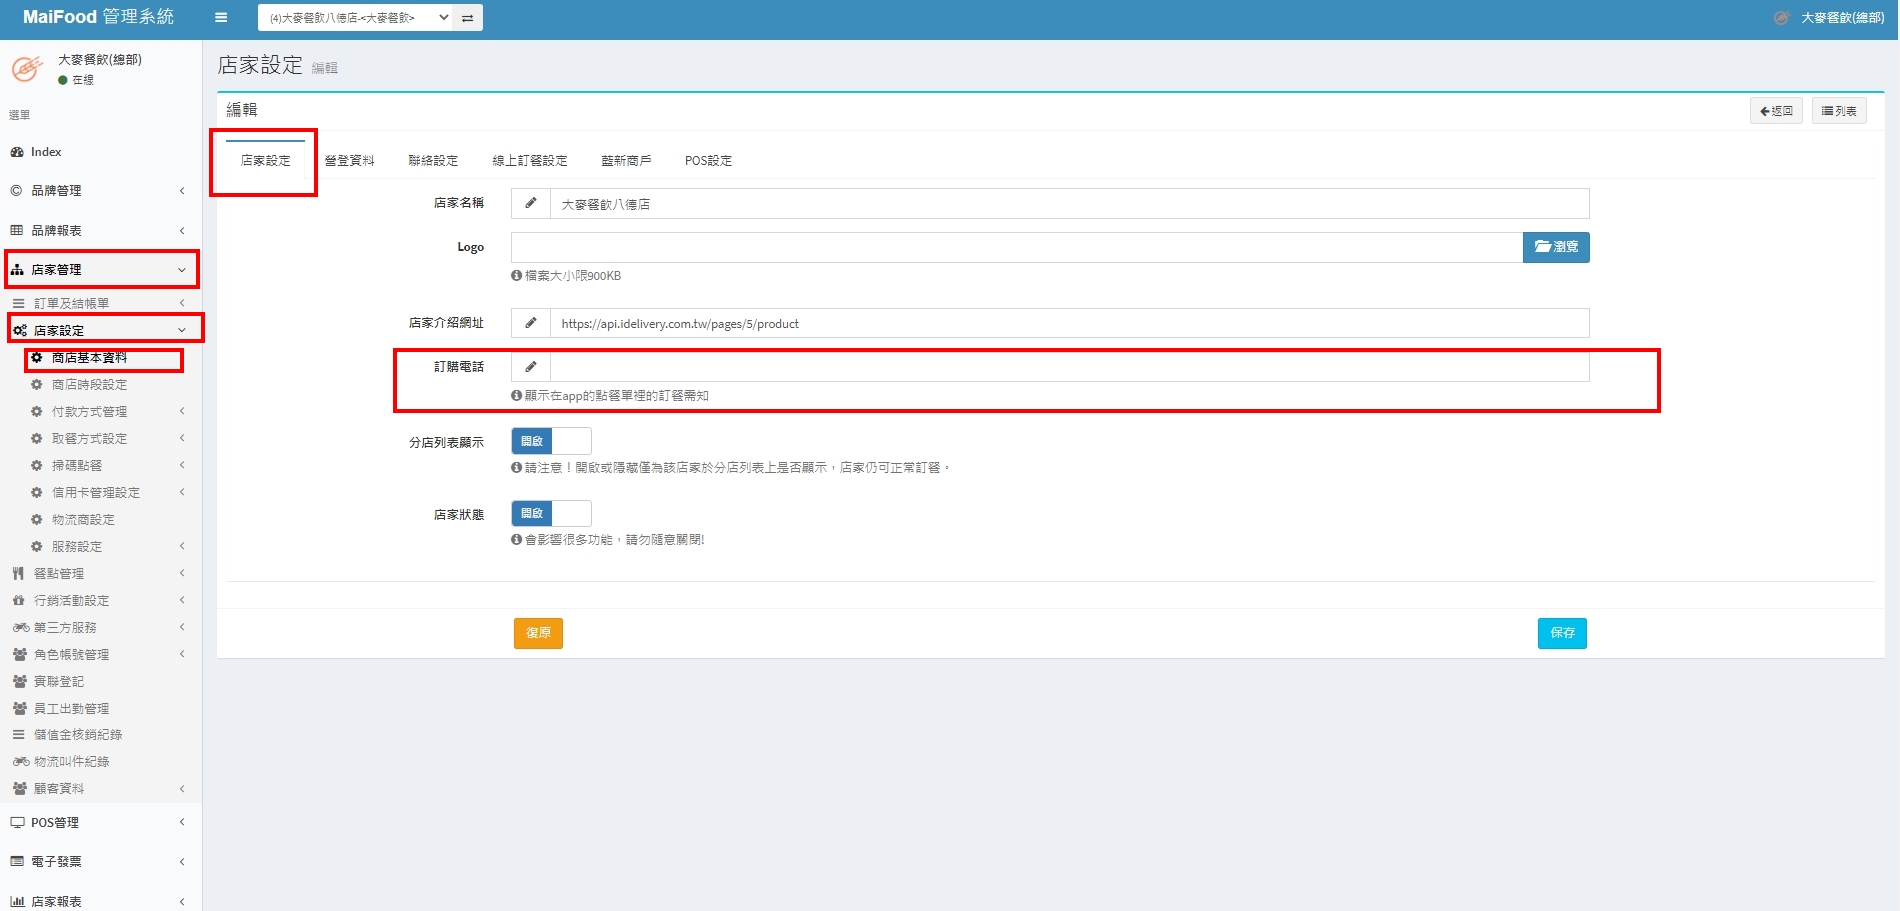This screenshot has width=1900, height=911.
Task: Expand the 品牌管理 sidebar menu
Action: pos(100,191)
